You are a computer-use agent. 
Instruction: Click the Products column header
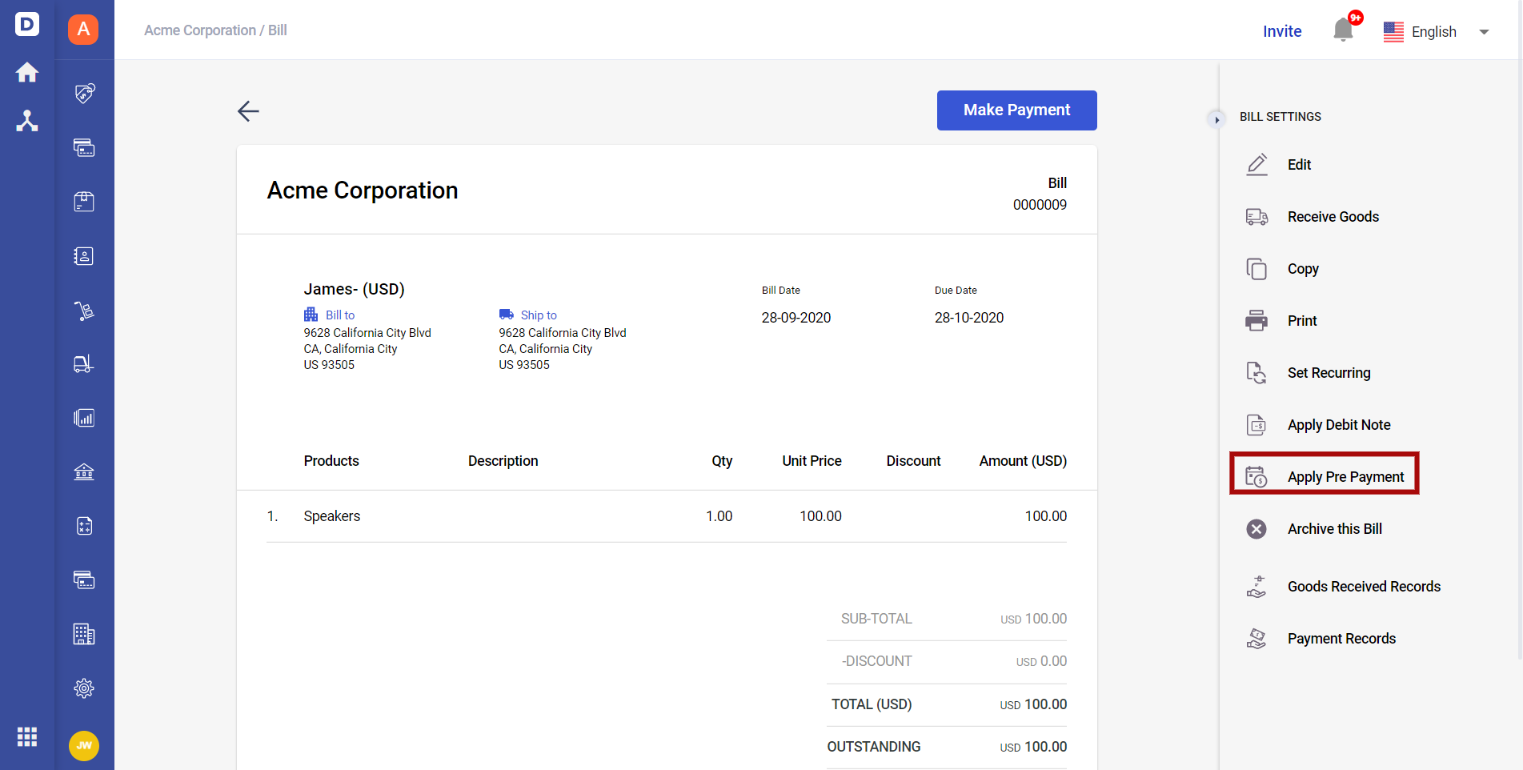pos(331,461)
